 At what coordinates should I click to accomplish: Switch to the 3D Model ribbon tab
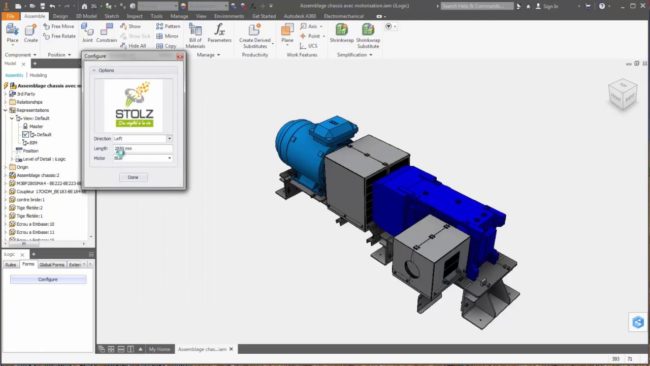86,16
